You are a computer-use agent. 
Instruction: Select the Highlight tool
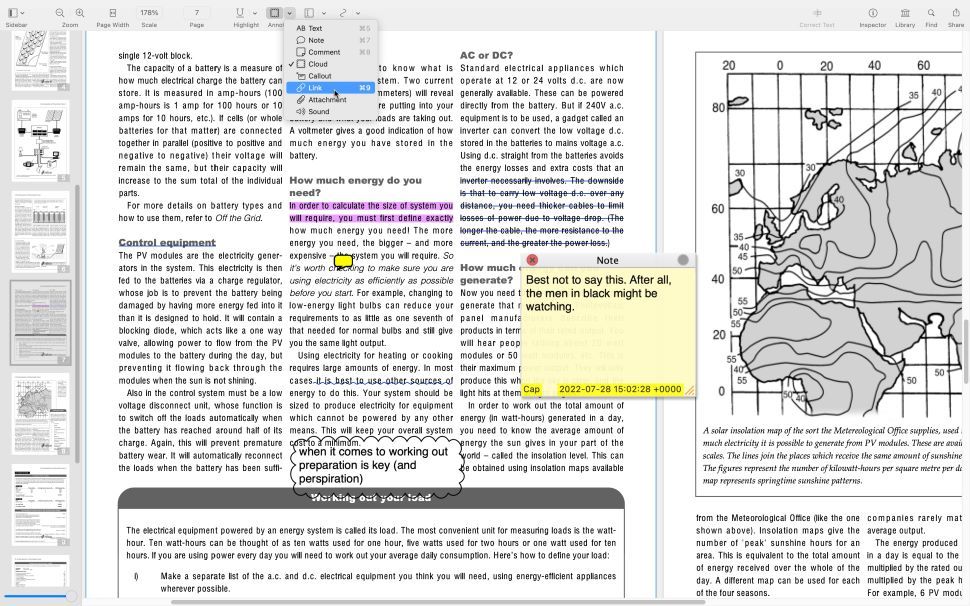(239, 10)
